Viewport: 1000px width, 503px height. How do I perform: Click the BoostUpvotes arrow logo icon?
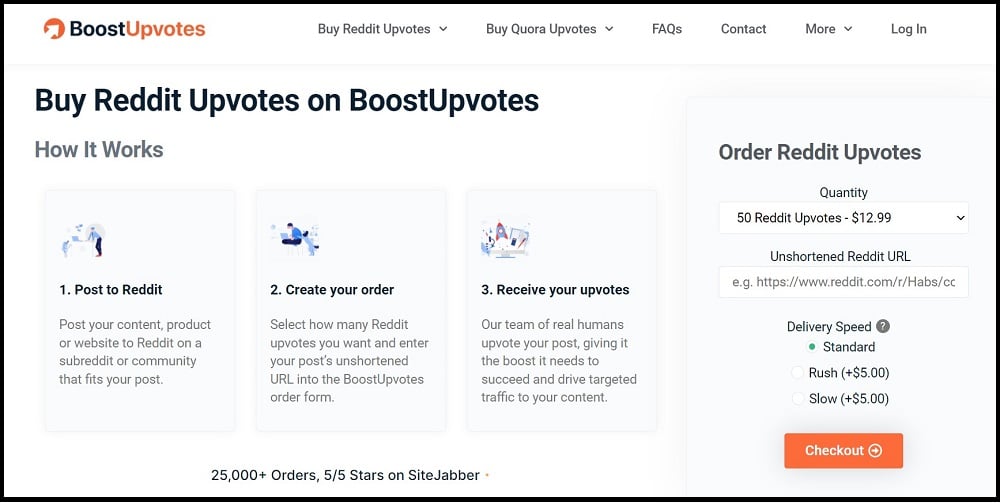[x=54, y=29]
